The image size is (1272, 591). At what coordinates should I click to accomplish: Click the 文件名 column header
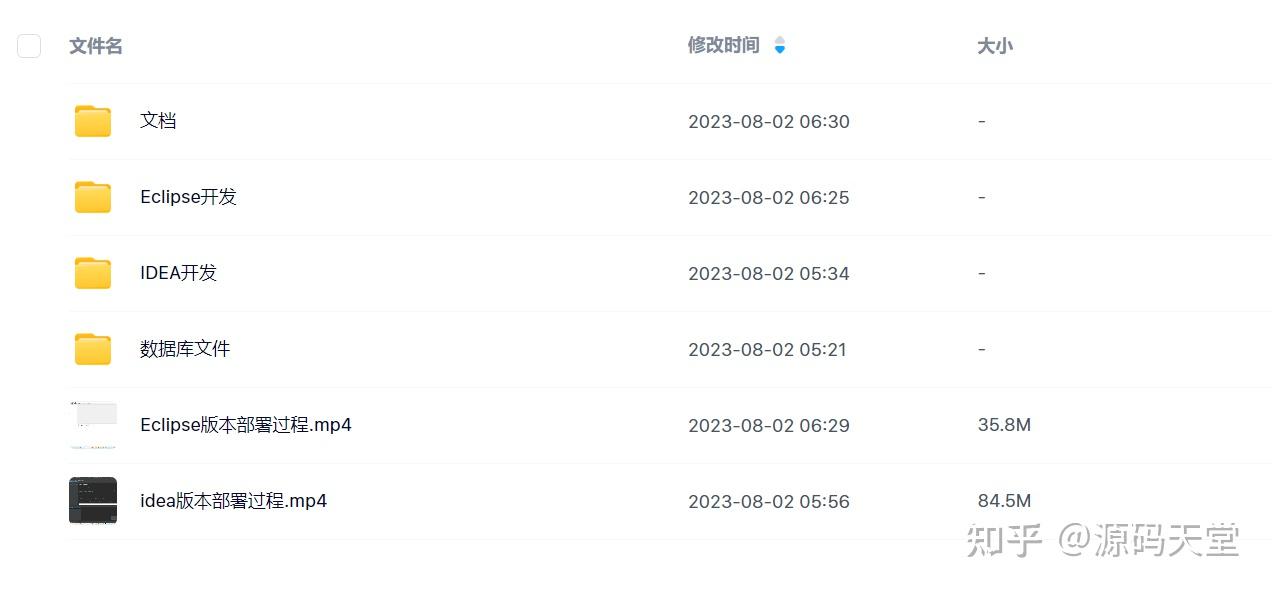pyautogui.click(x=96, y=46)
